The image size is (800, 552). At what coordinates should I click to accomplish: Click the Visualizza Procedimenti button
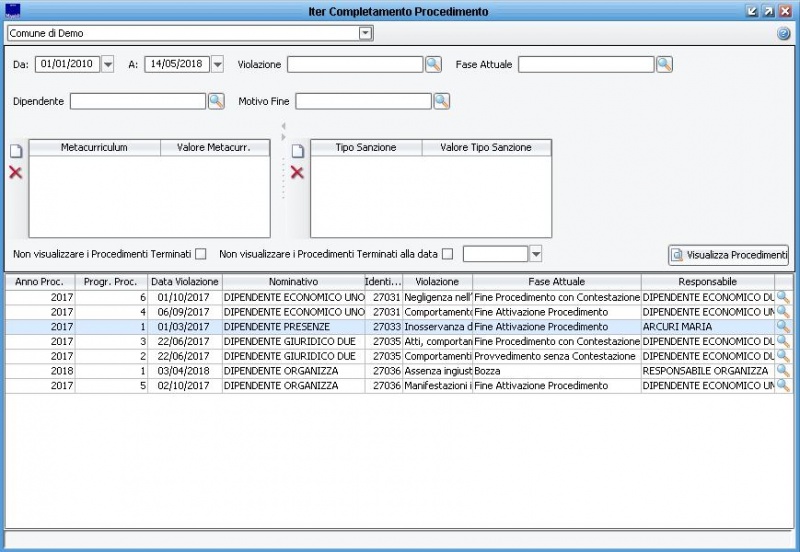[x=729, y=255]
